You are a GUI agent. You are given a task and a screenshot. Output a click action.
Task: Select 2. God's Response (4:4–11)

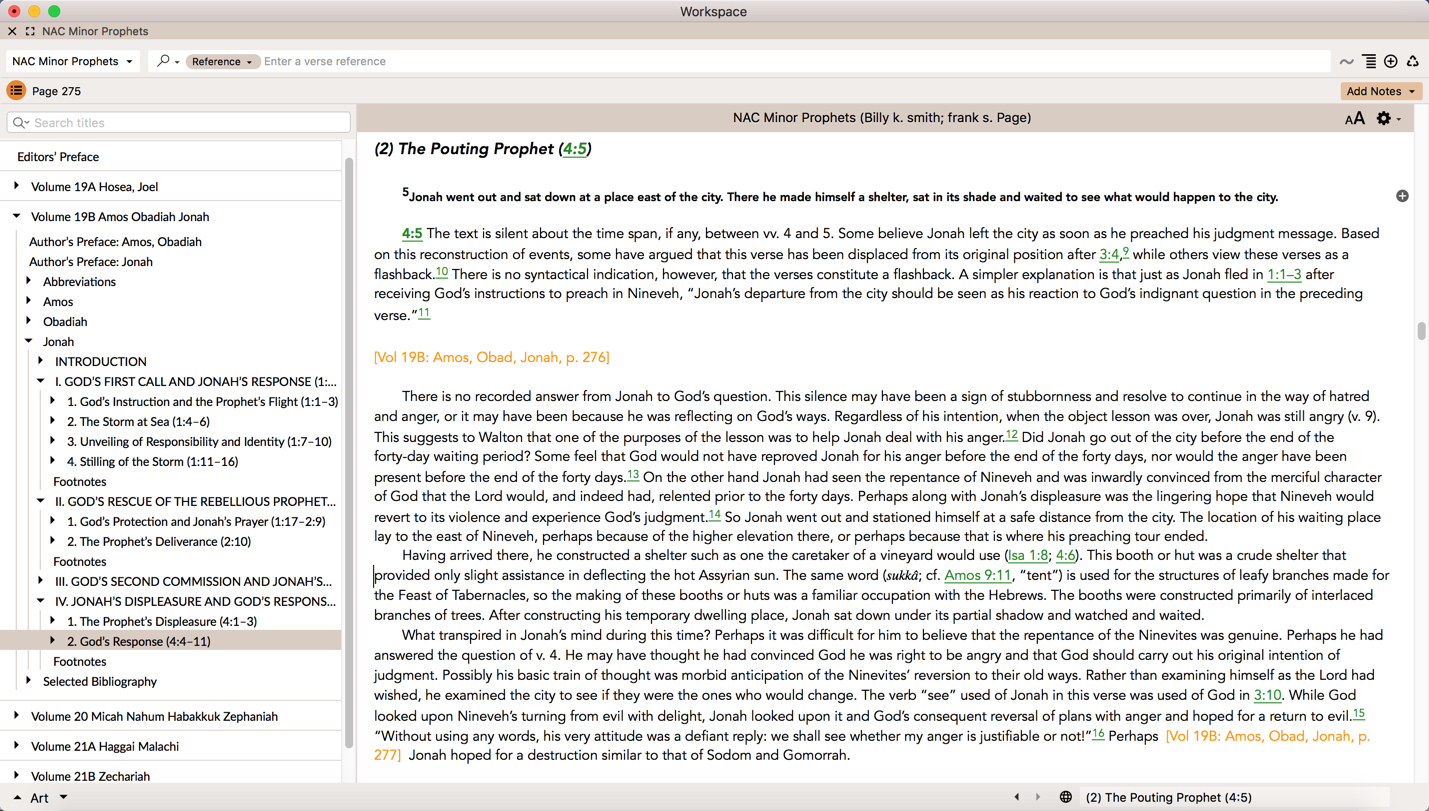click(139, 642)
